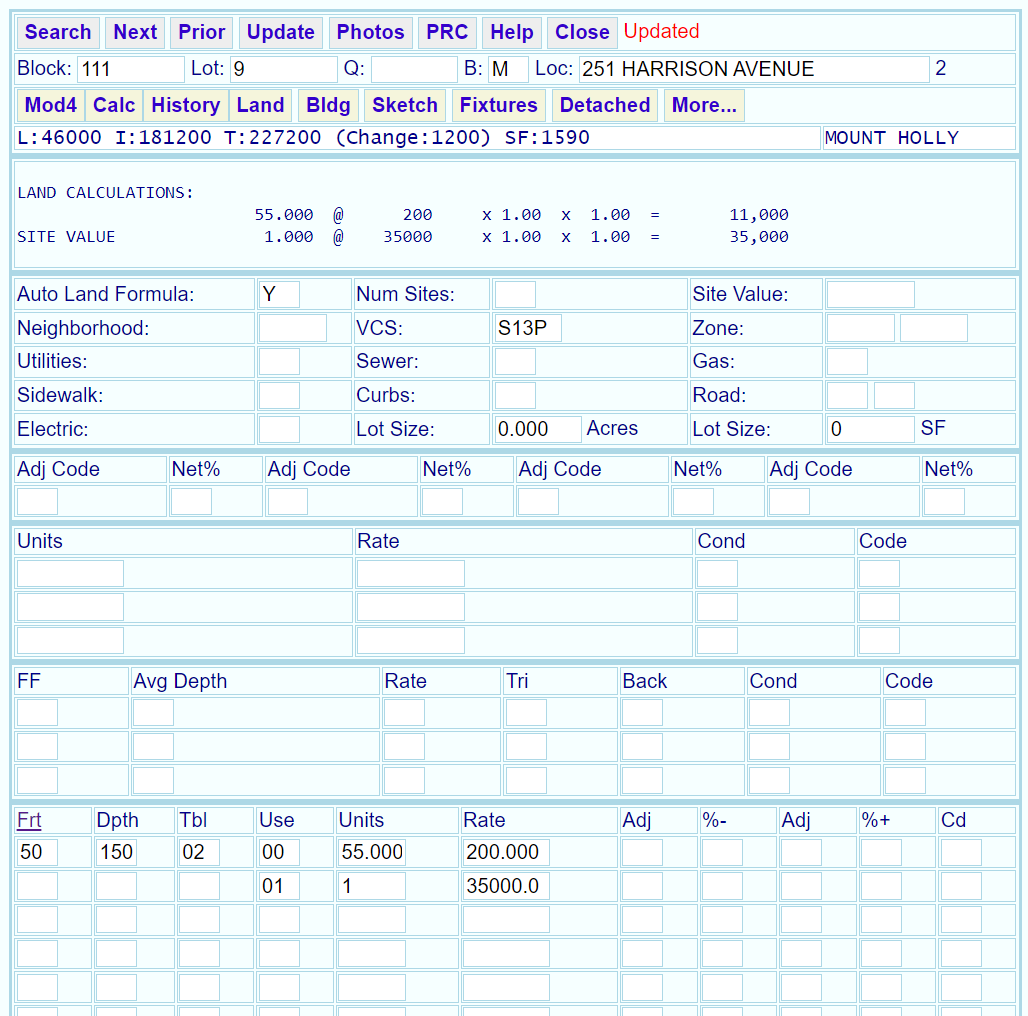Focus the Sidewalk input field
This screenshot has height=1016, width=1028.
(279, 395)
